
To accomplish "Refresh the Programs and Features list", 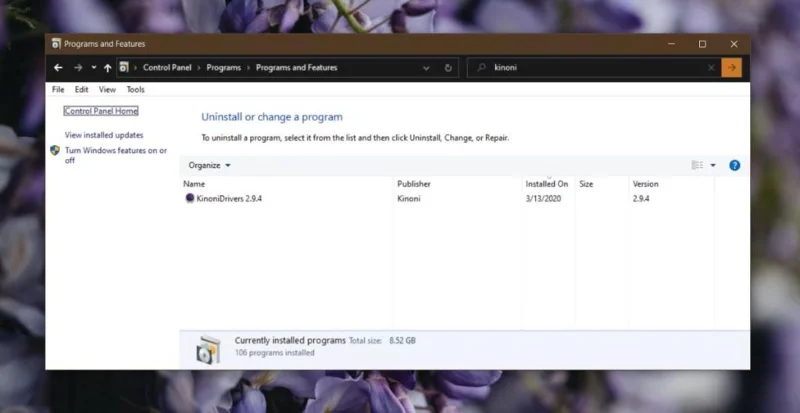I will tap(448, 68).
